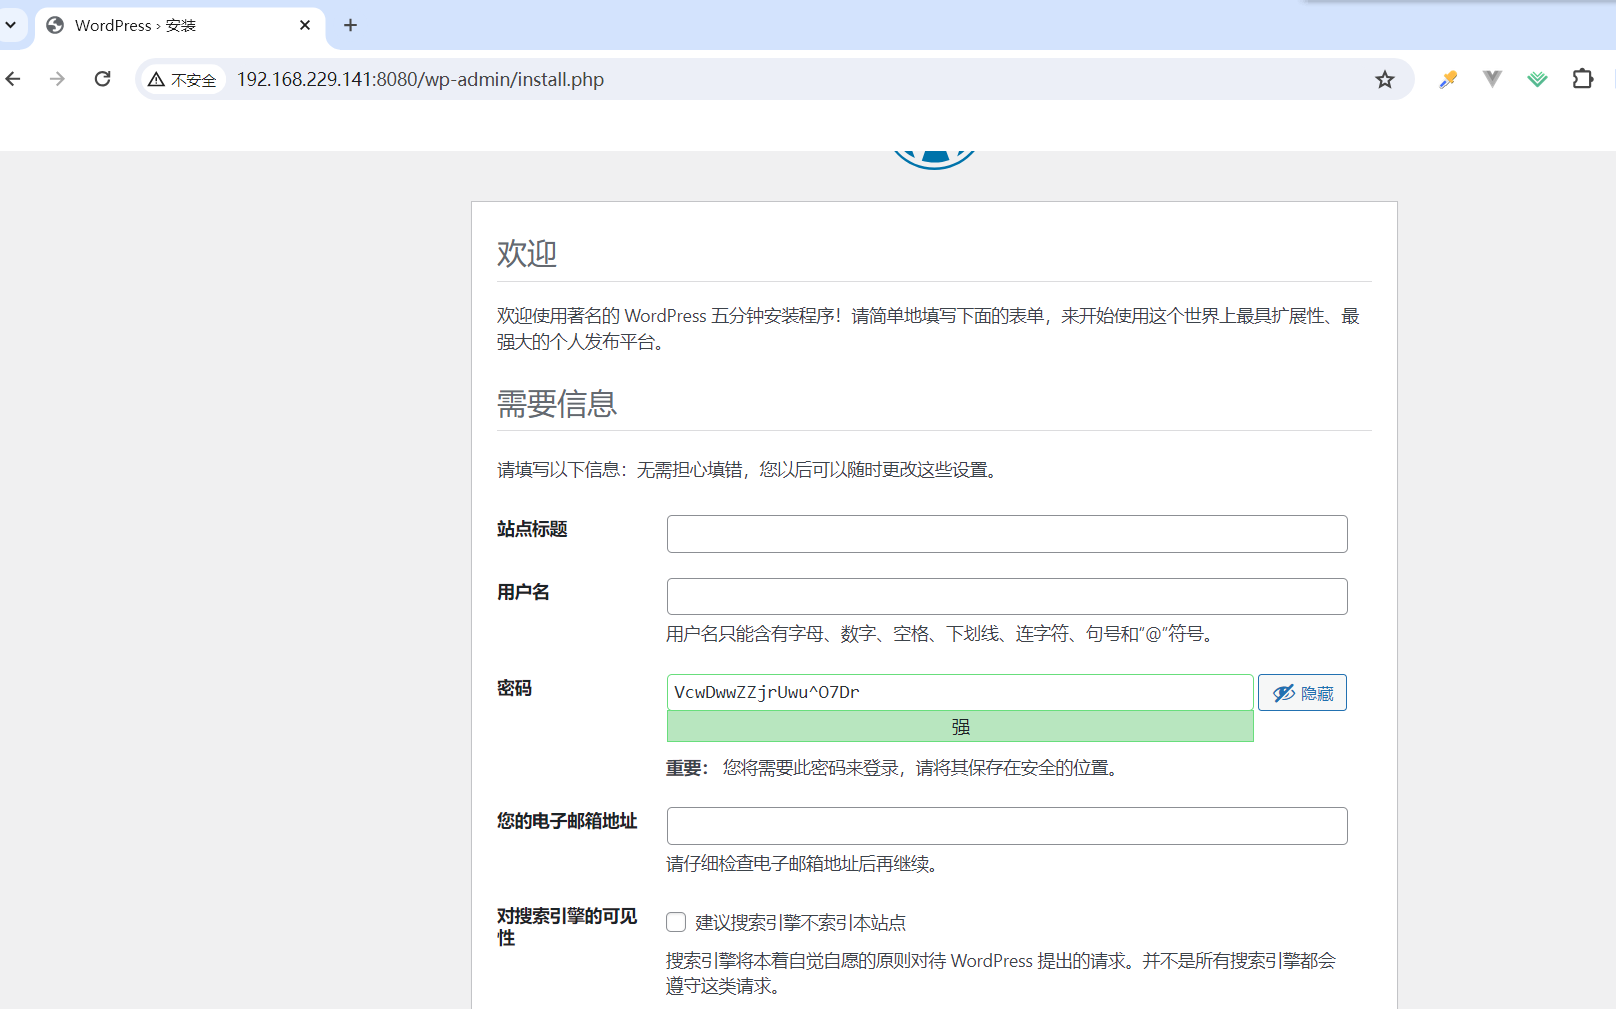The height and width of the screenshot is (1009, 1616).
Task: Toggle password visibility with 隐藏 button
Action: (1302, 693)
